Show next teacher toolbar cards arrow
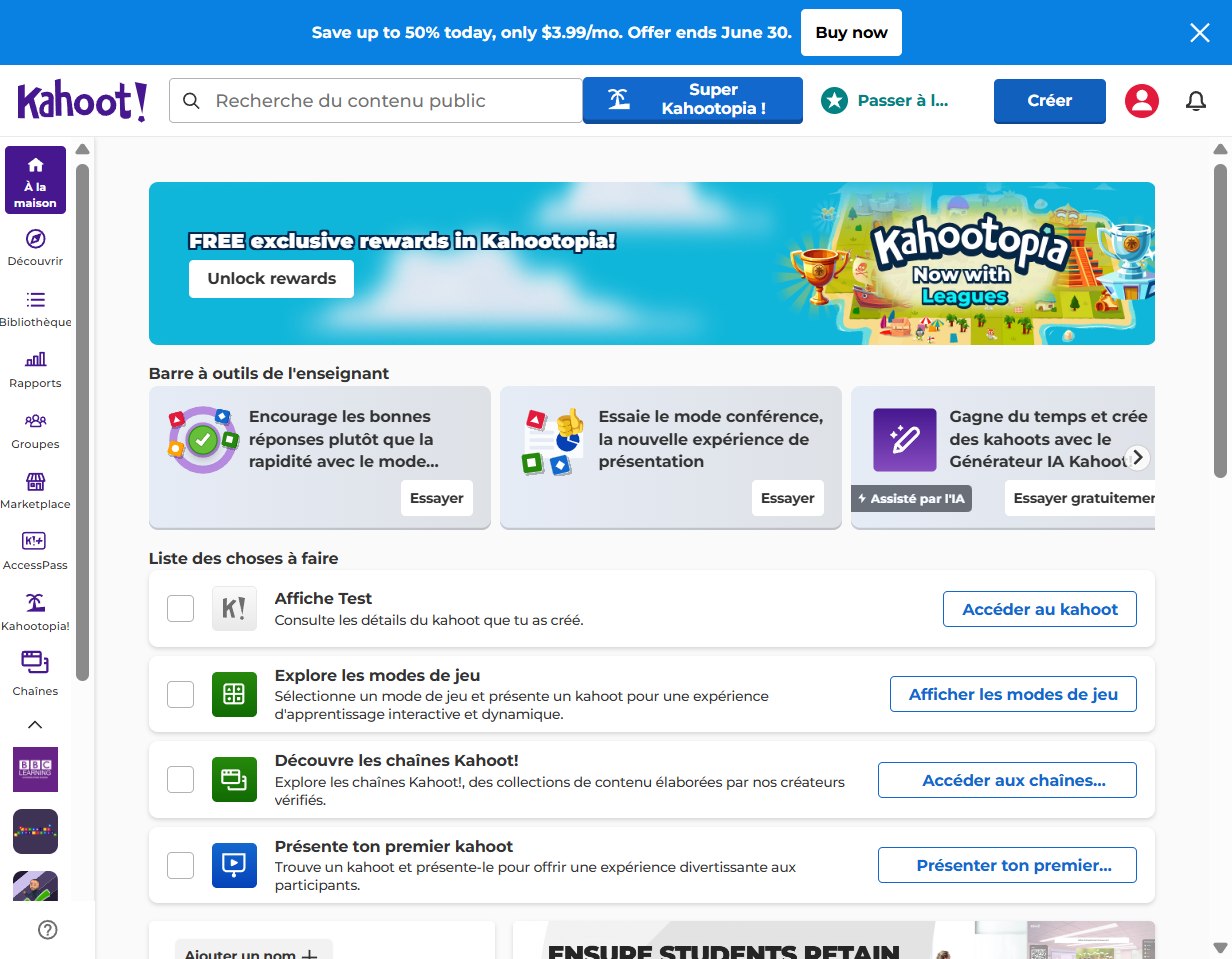 [1138, 458]
